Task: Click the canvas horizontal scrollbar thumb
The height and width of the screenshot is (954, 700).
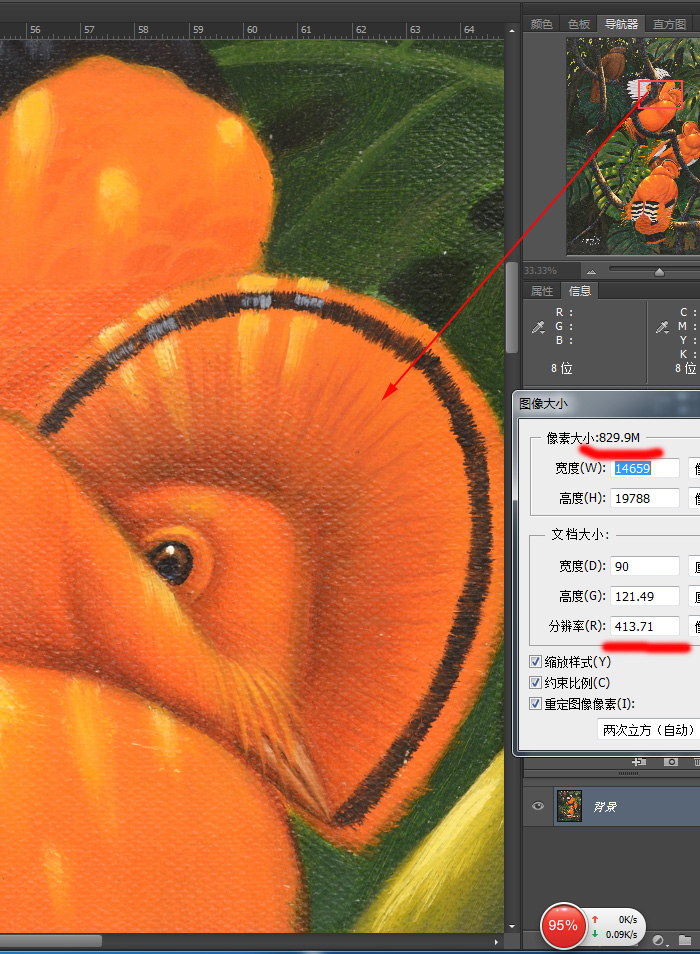Action: coord(51,941)
